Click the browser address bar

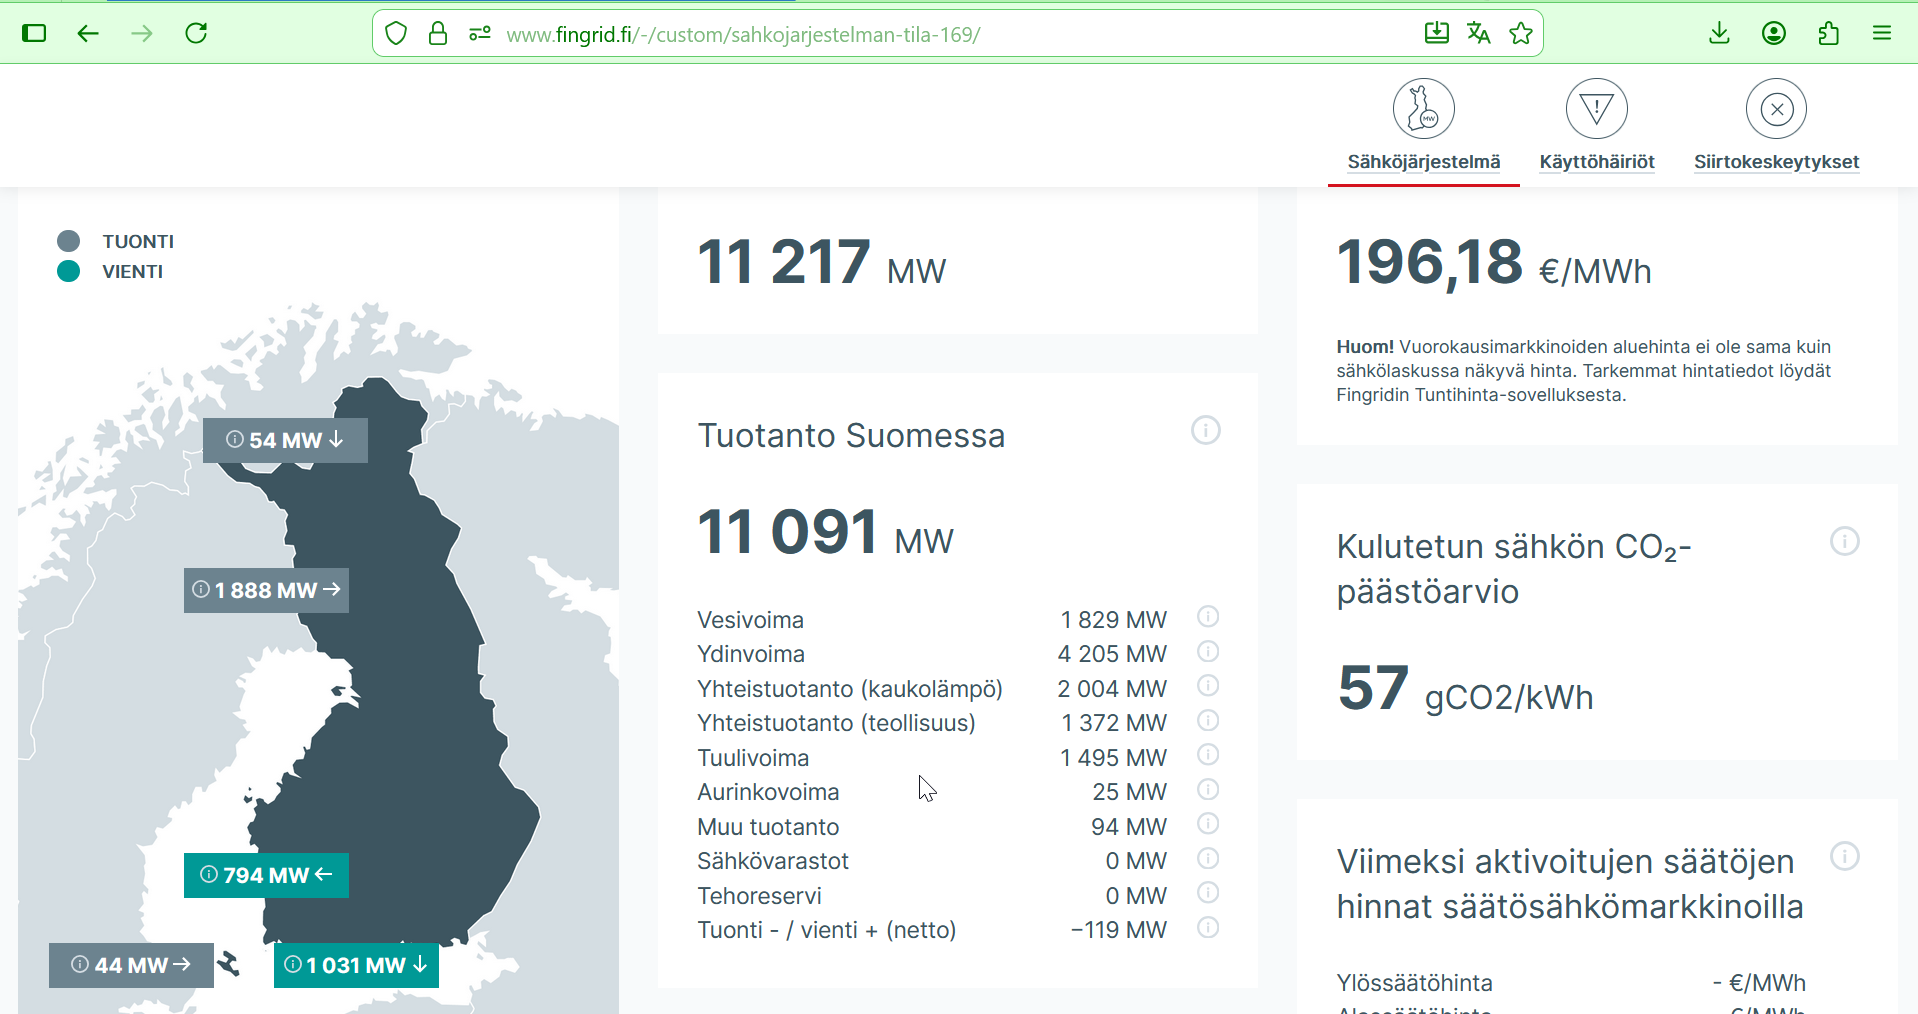click(x=900, y=34)
